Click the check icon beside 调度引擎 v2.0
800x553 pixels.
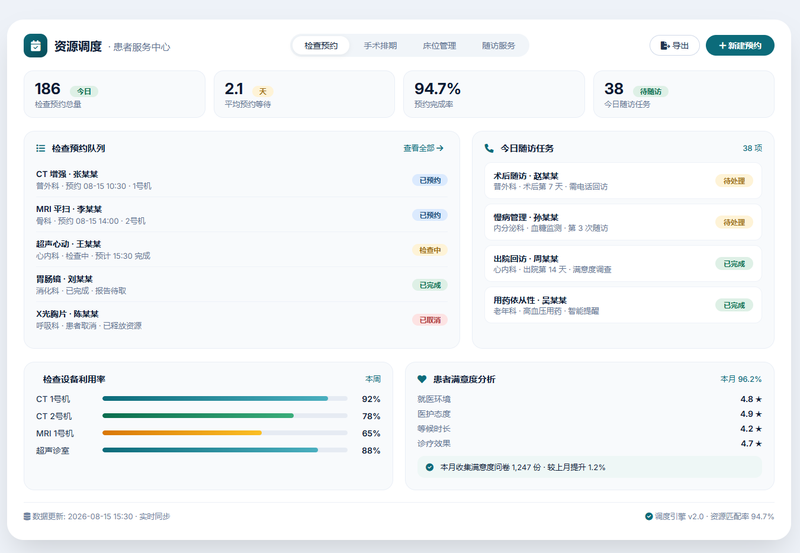648,516
